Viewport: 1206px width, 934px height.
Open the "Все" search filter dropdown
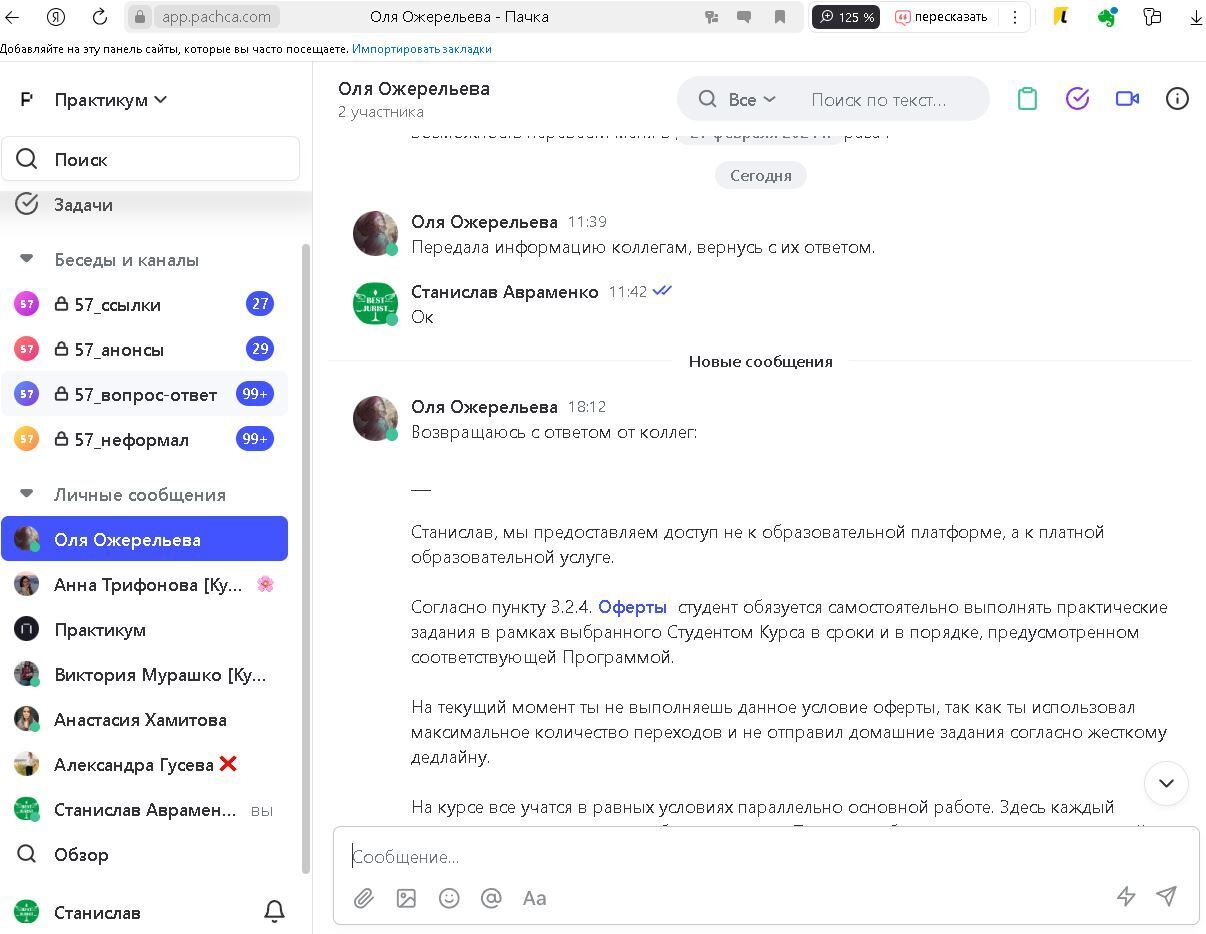[x=751, y=99]
